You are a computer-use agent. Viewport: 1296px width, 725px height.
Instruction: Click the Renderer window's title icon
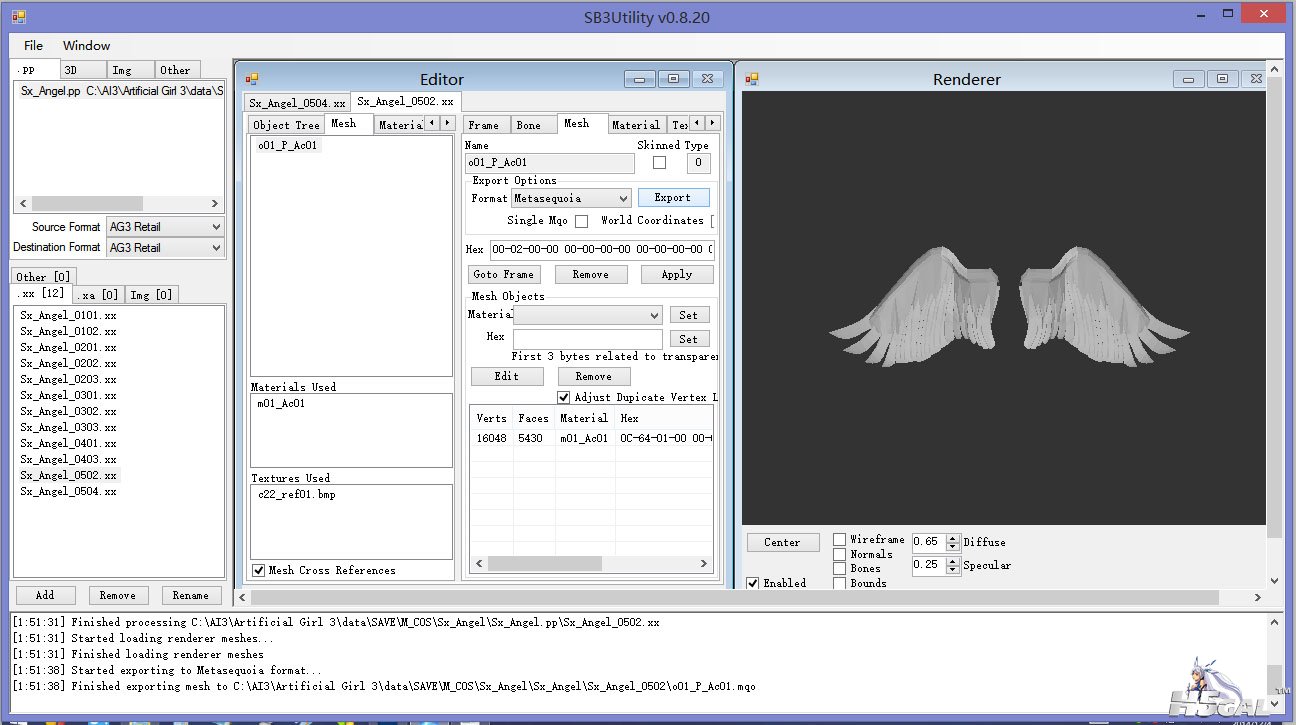[x=752, y=79]
